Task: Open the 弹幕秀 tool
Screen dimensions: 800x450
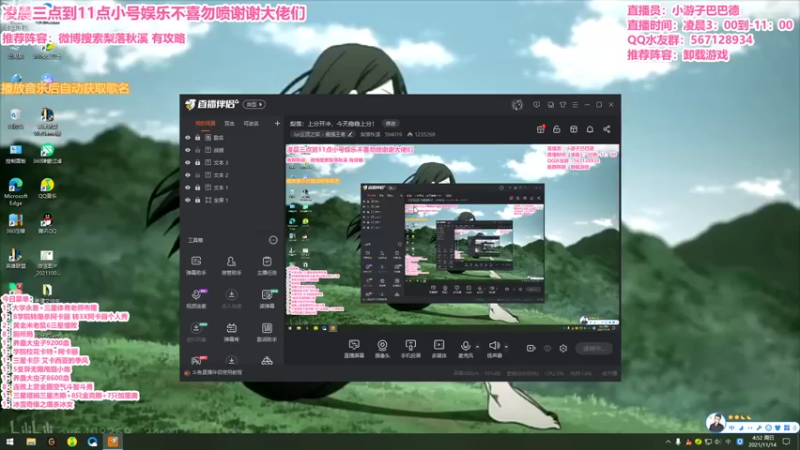Action: [x=231, y=332]
